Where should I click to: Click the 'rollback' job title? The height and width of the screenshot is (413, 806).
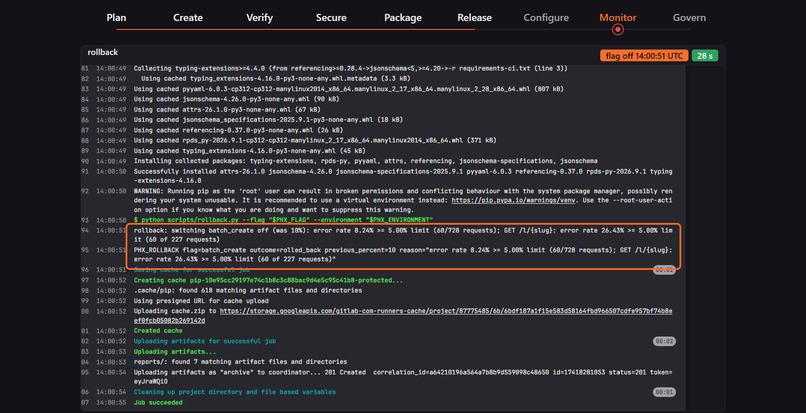point(102,52)
